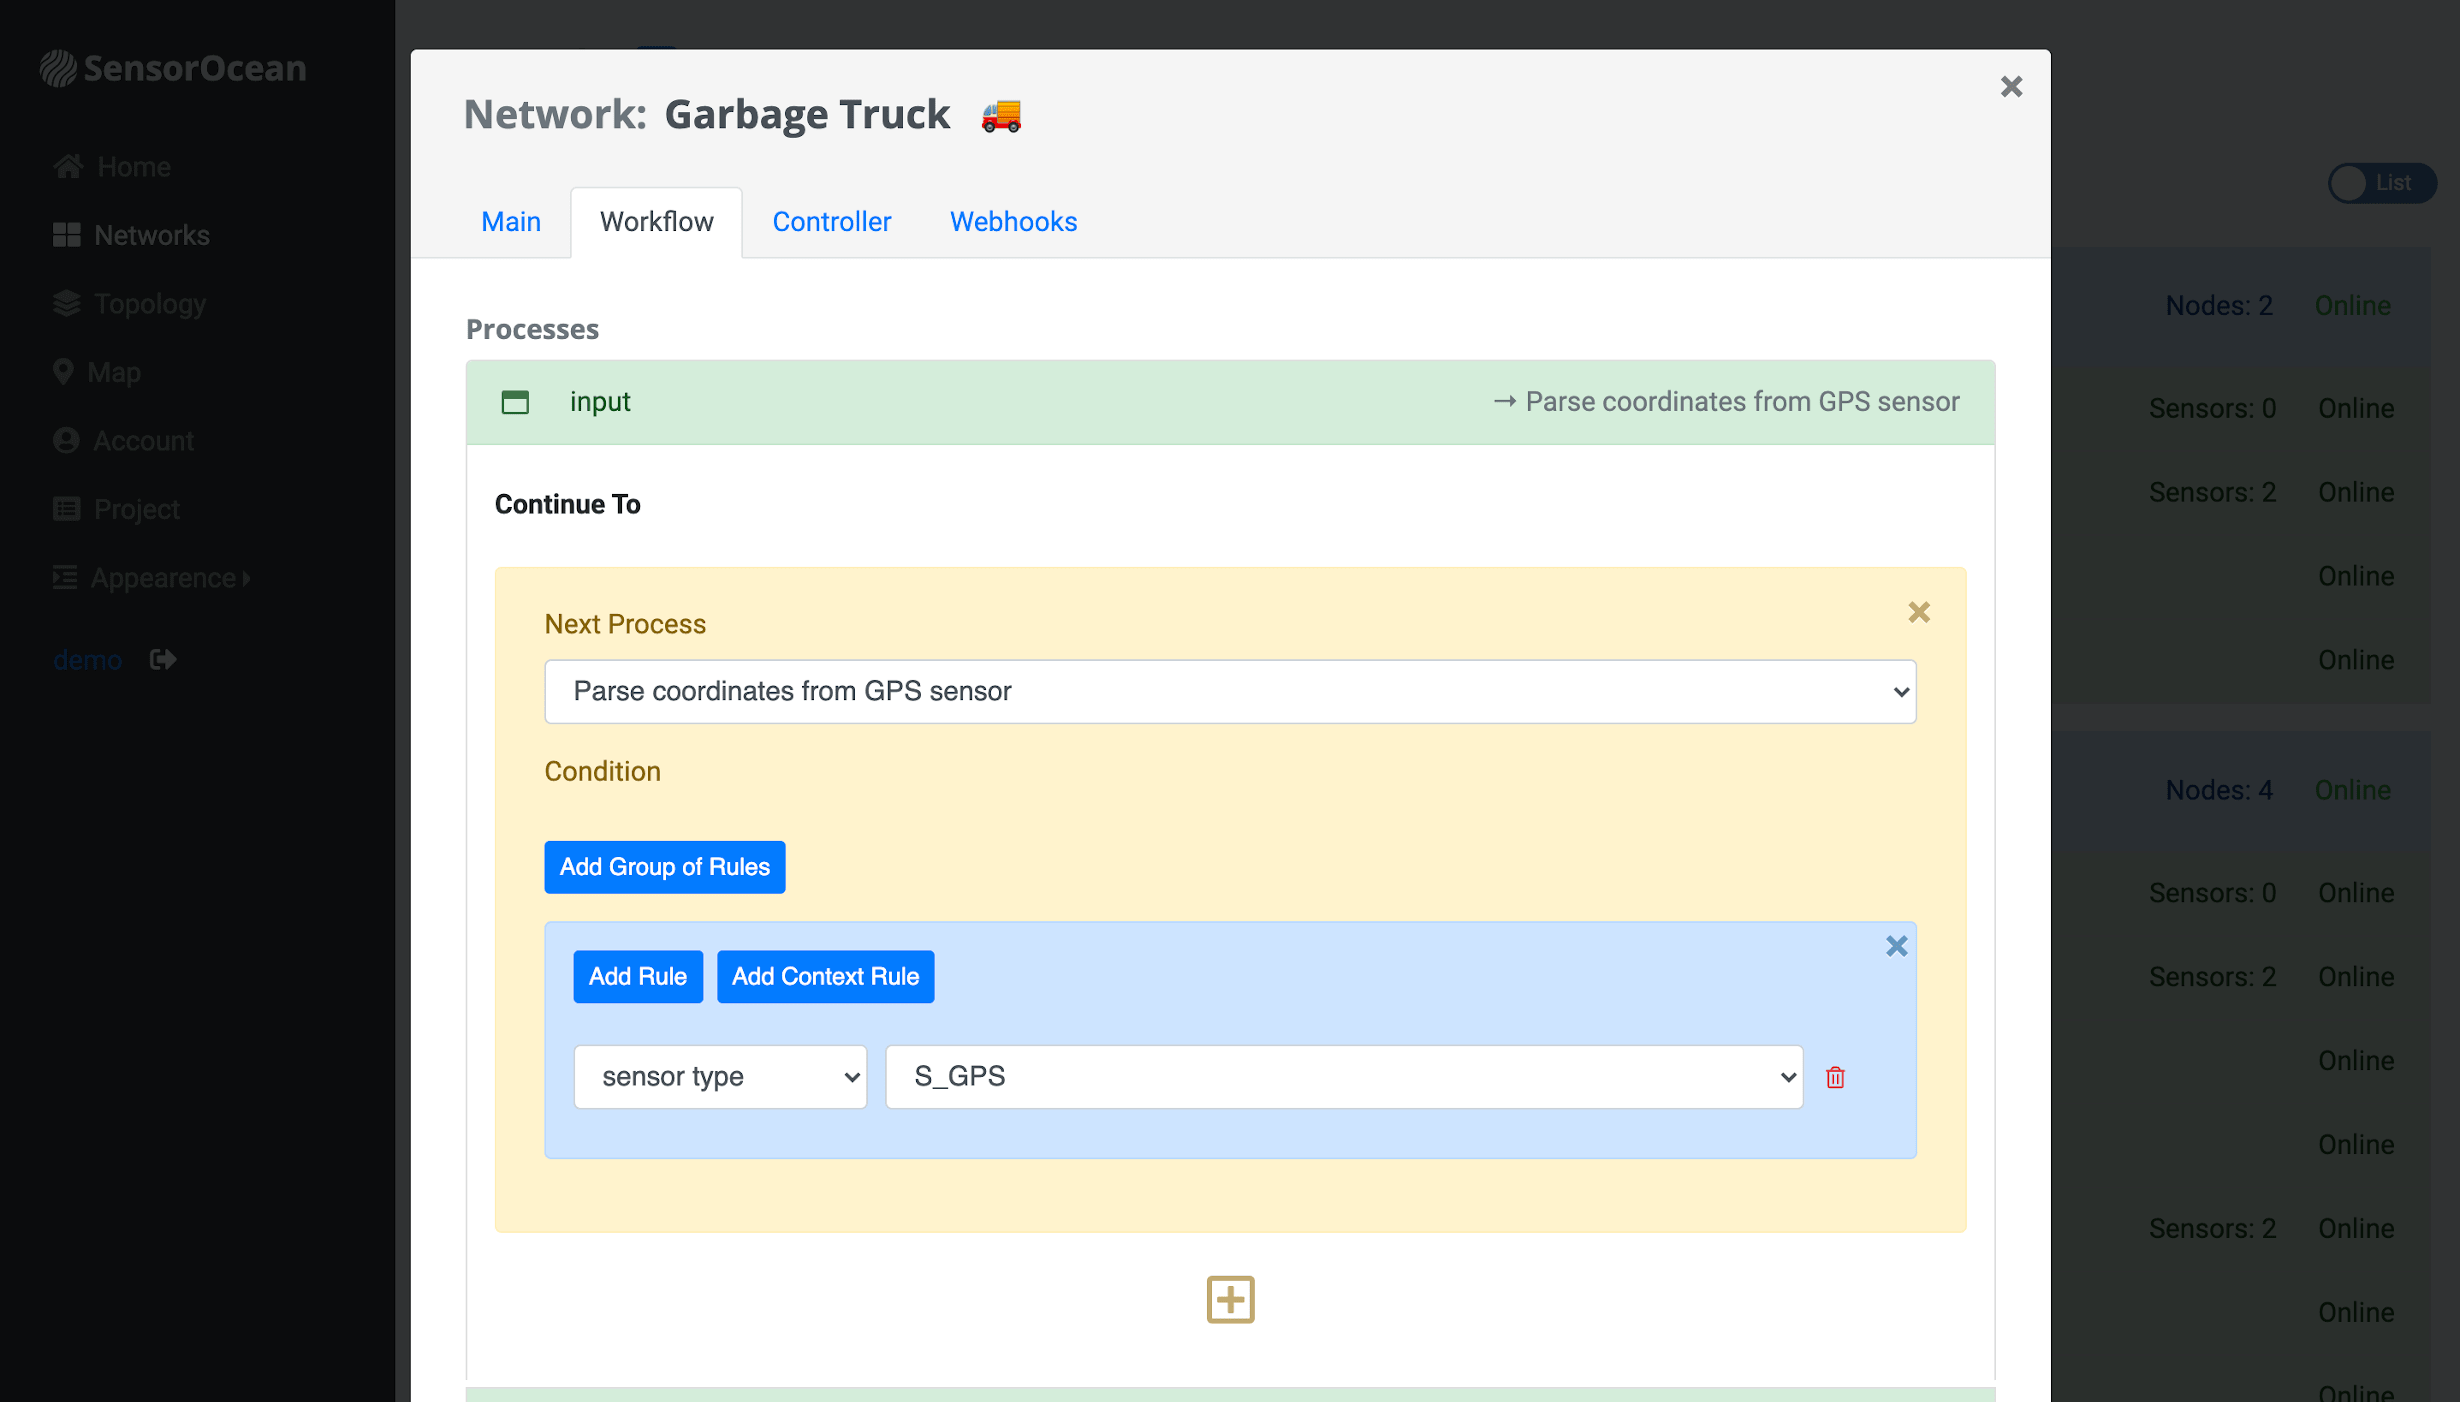Viewport: 2460px width, 1402px height.
Task: Click the Workflow tab input field area
Action: coord(1230,400)
